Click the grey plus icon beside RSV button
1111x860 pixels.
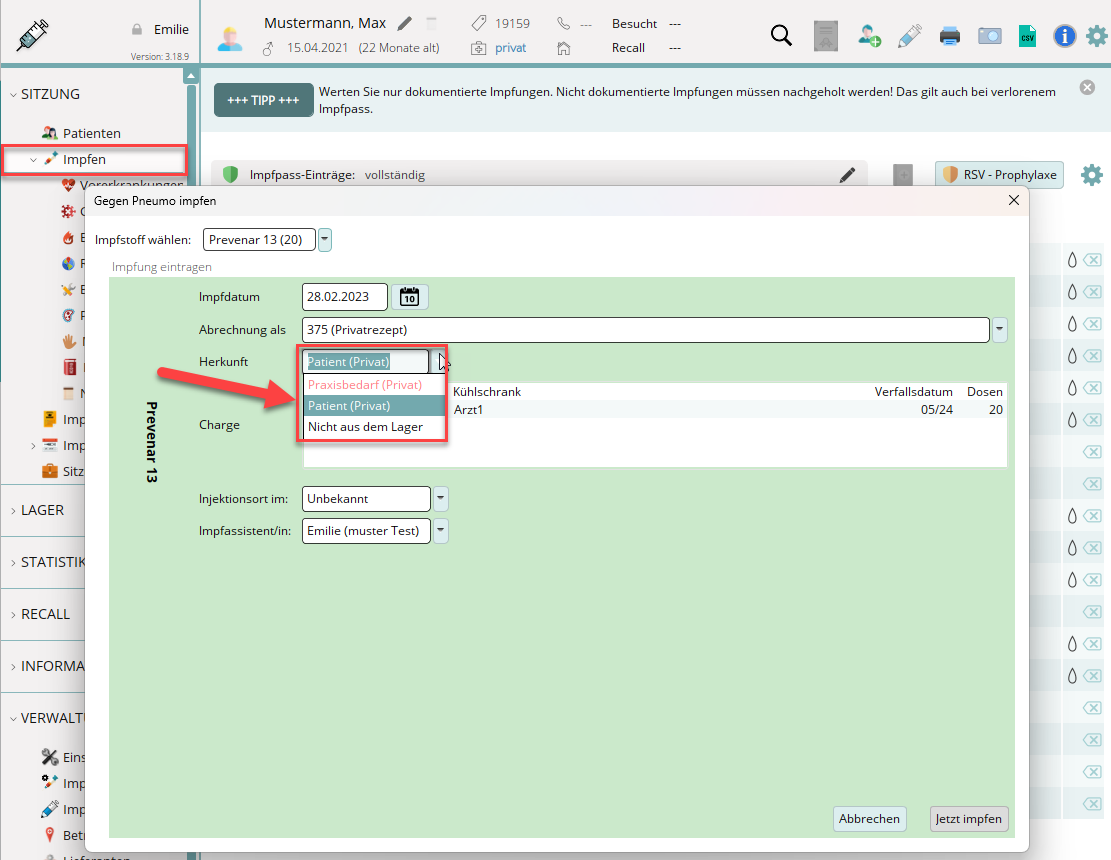click(903, 175)
